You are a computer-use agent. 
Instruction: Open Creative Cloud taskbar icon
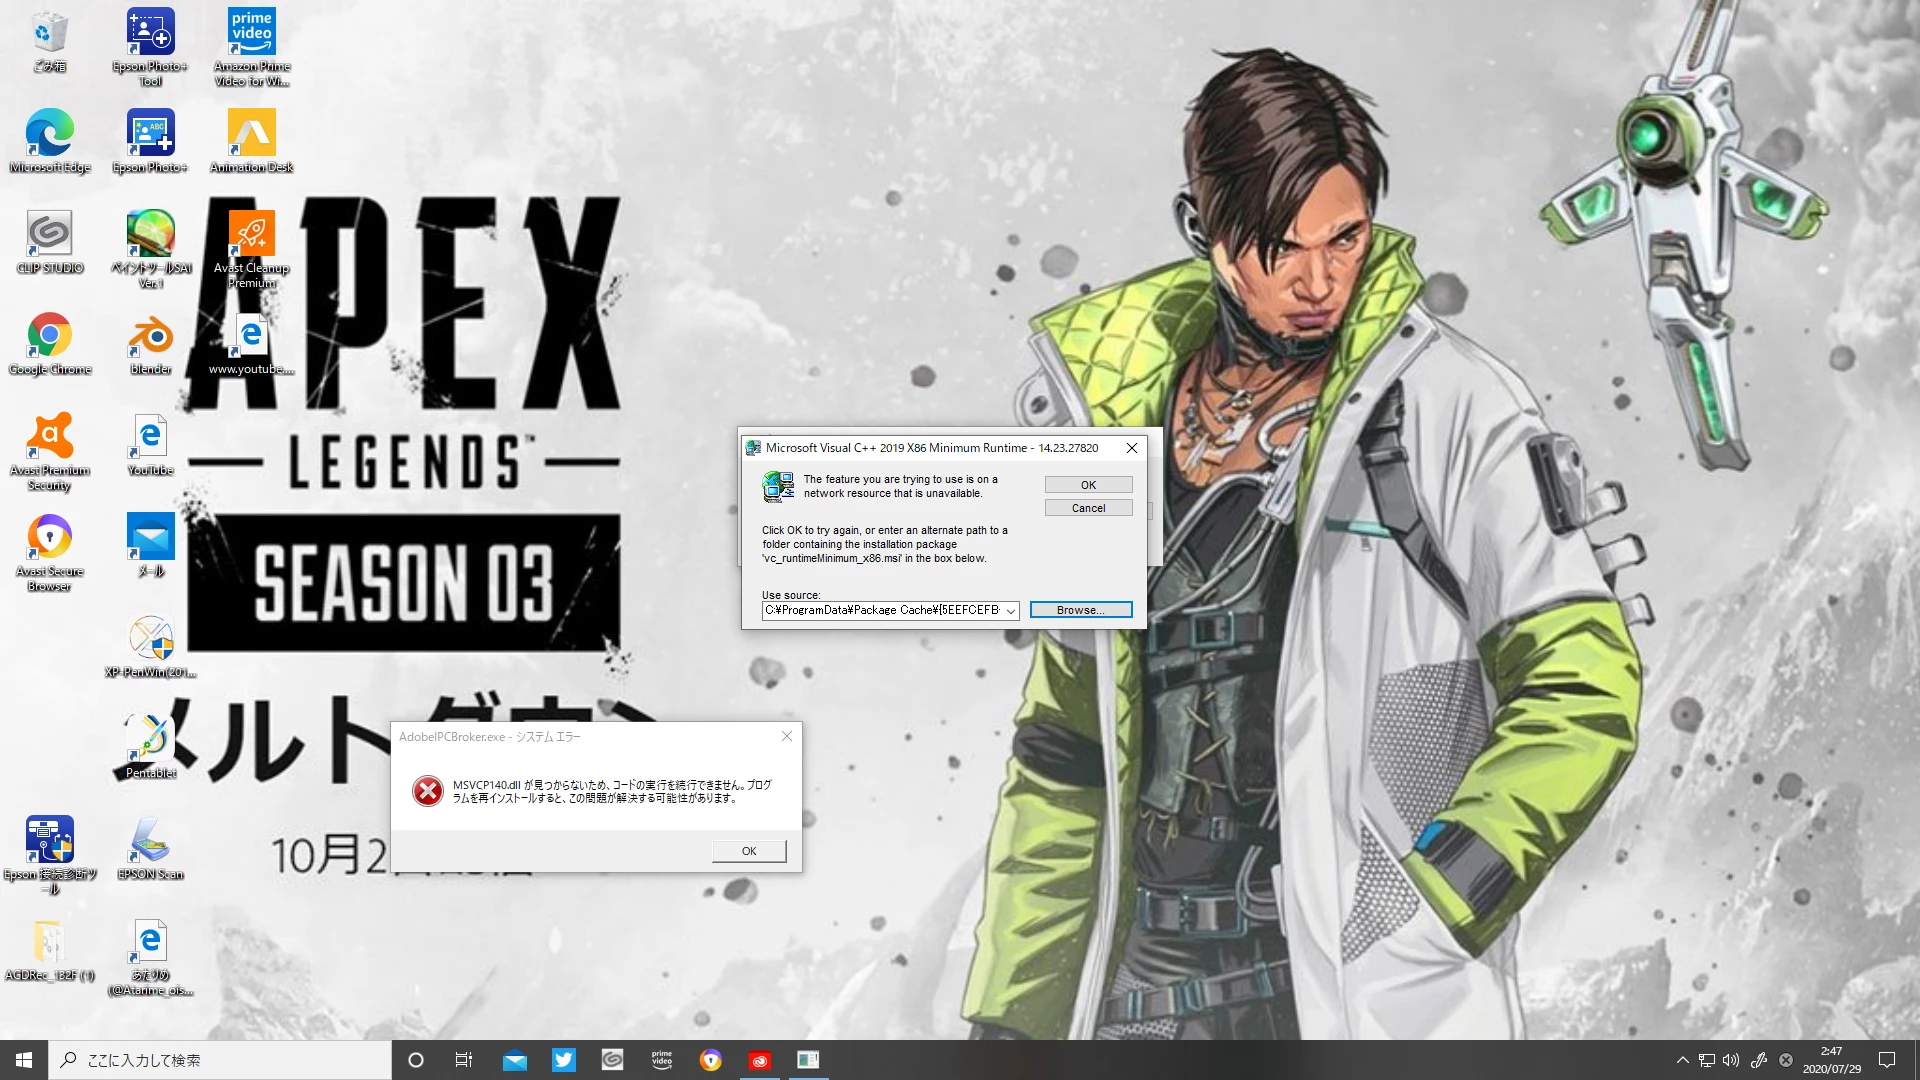pyautogui.click(x=759, y=1060)
